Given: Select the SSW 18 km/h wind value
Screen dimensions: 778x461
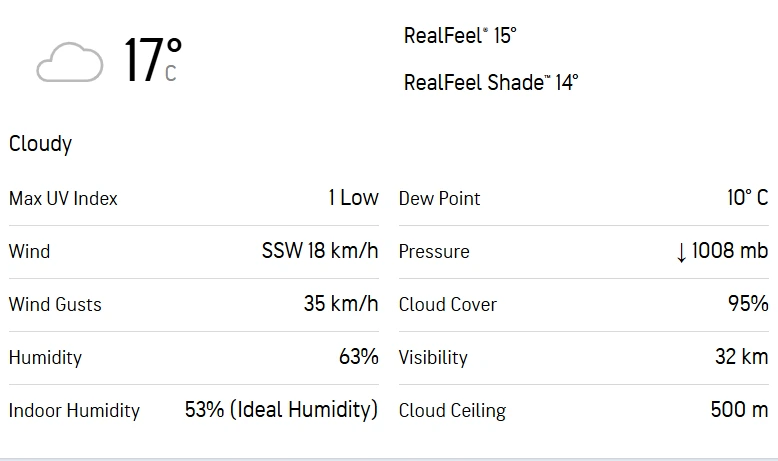Looking at the screenshot, I should (320, 251).
